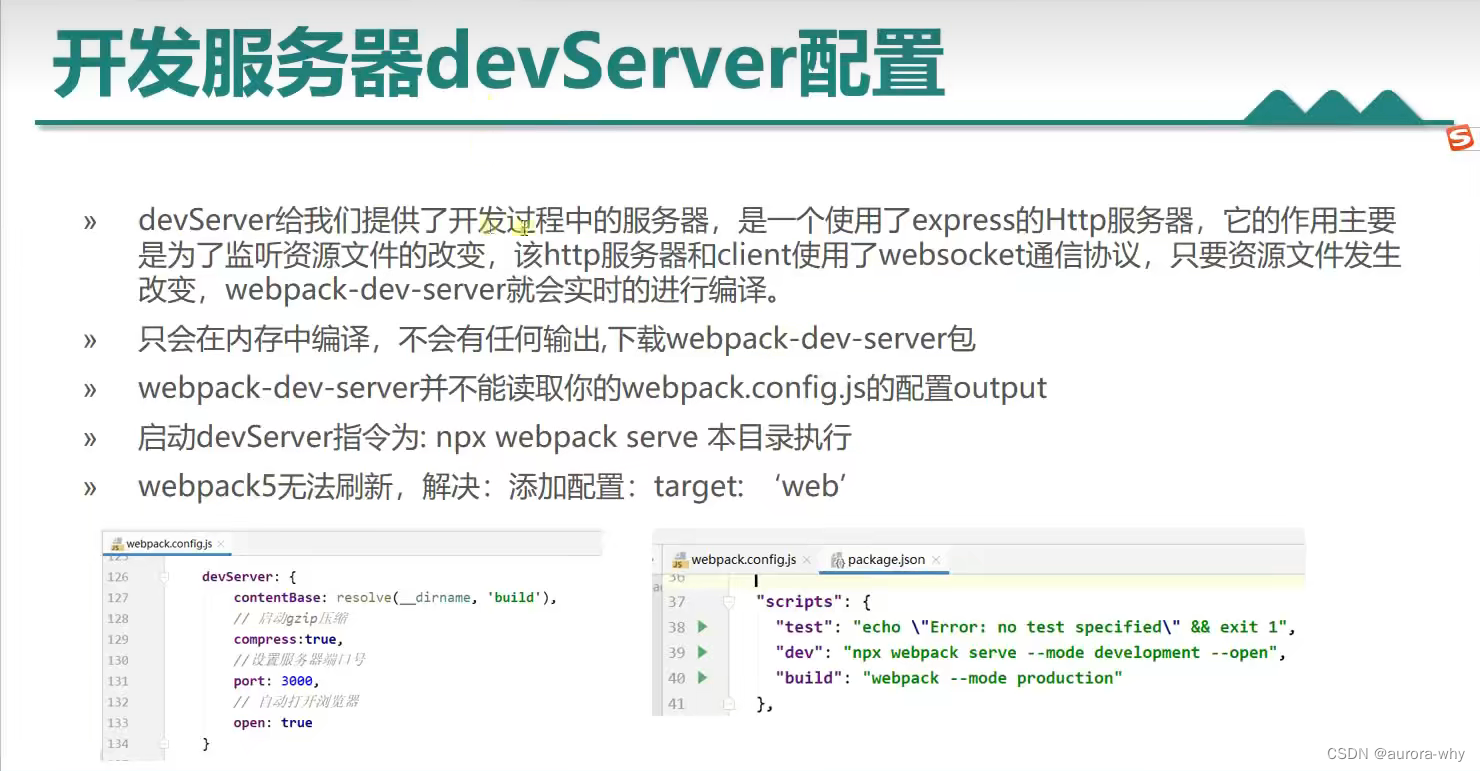Click the port value 3000
The height and width of the screenshot is (771, 1480).
click(297, 681)
